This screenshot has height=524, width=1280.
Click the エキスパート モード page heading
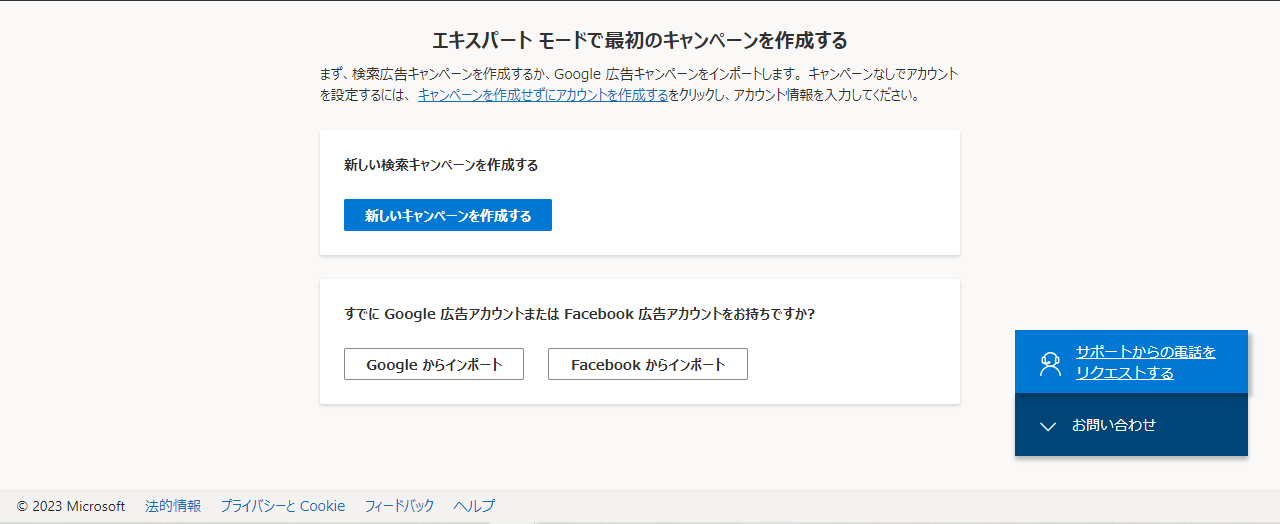tap(640, 40)
